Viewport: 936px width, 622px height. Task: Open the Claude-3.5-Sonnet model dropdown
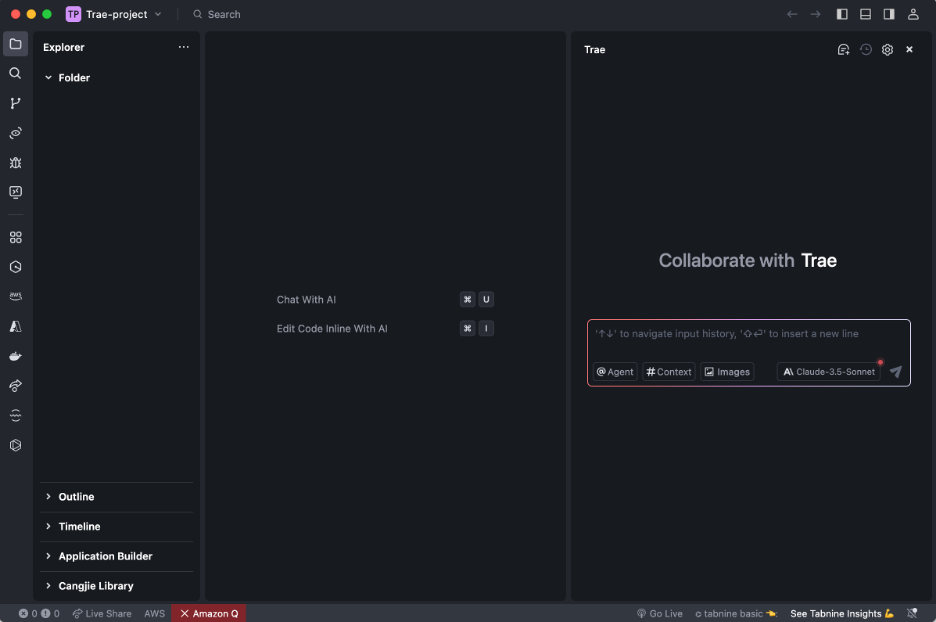pyautogui.click(x=829, y=371)
